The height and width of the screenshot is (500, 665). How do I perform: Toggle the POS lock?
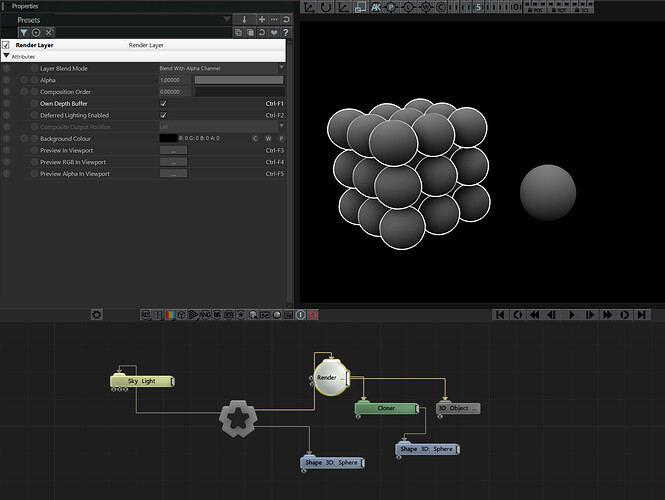pyautogui.click(x=535, y=8)
